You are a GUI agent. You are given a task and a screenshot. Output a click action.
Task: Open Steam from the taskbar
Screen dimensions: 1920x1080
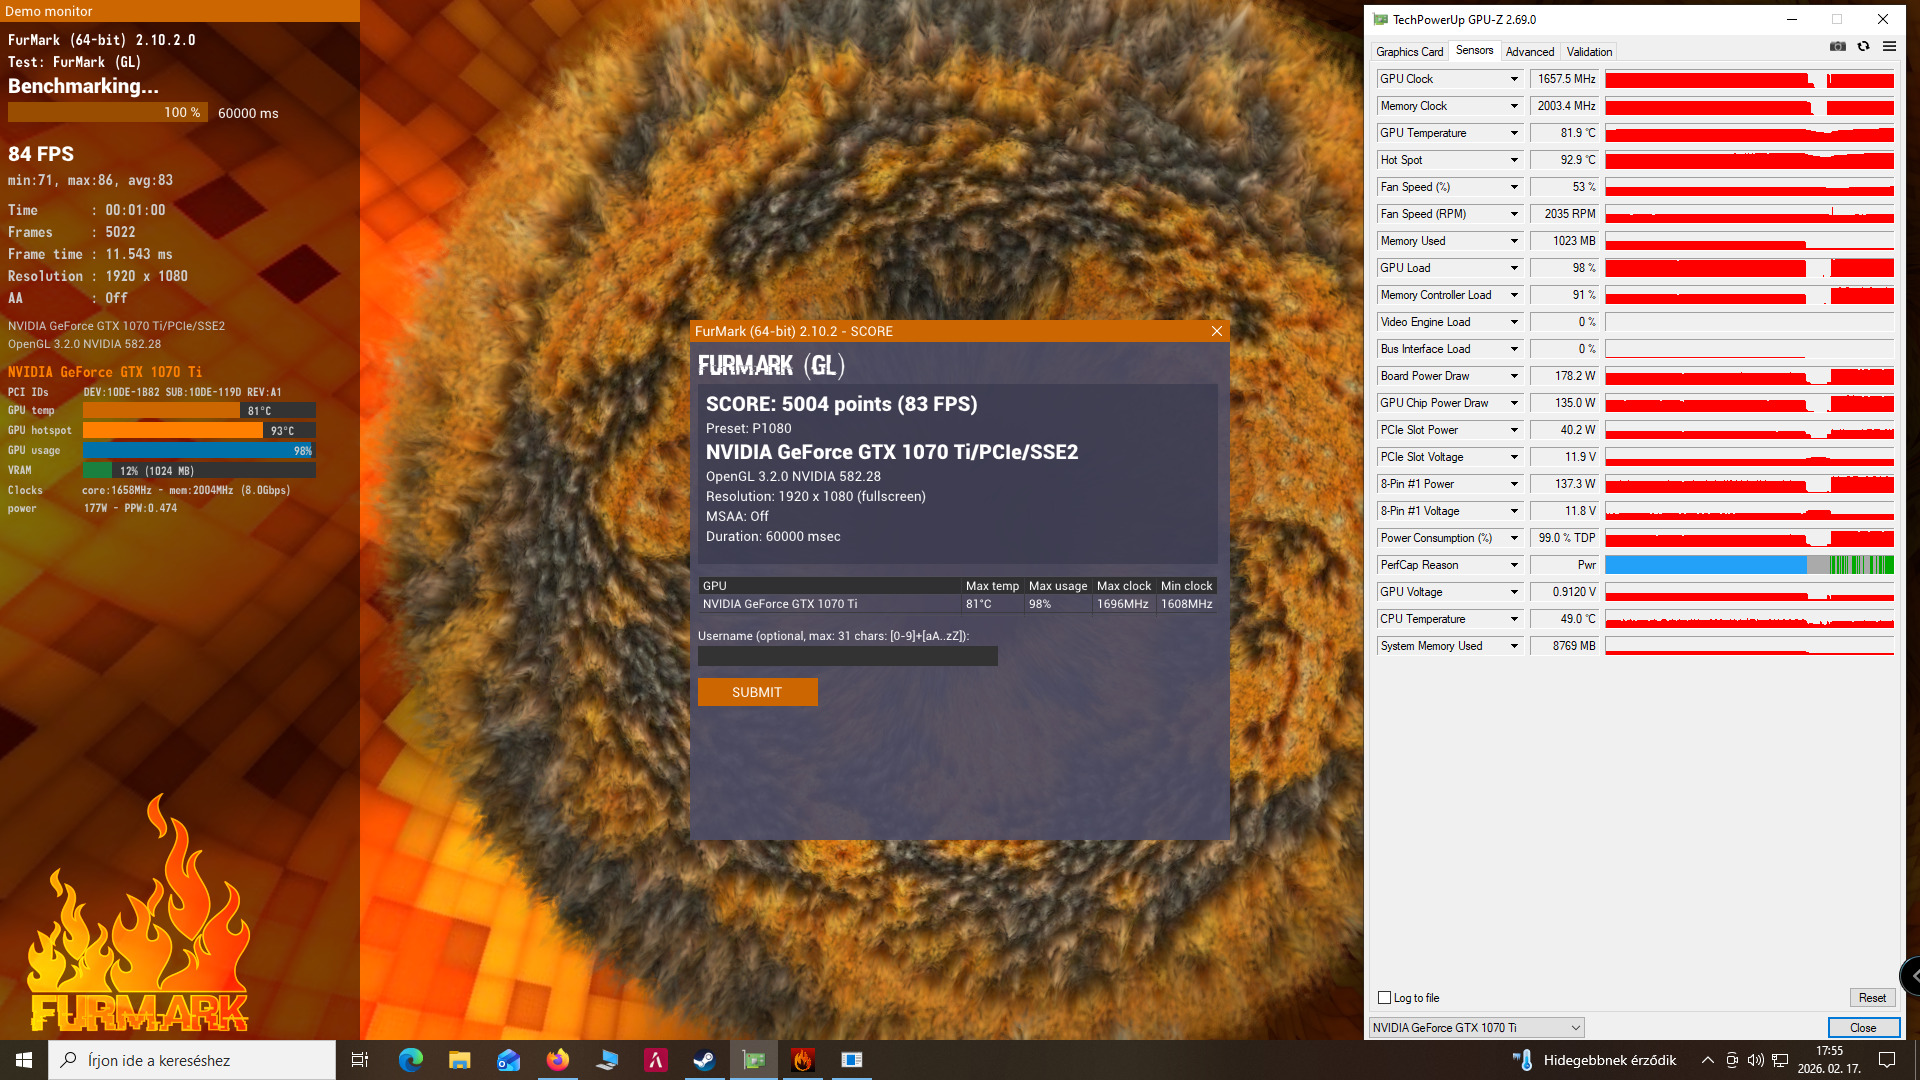704,1060
